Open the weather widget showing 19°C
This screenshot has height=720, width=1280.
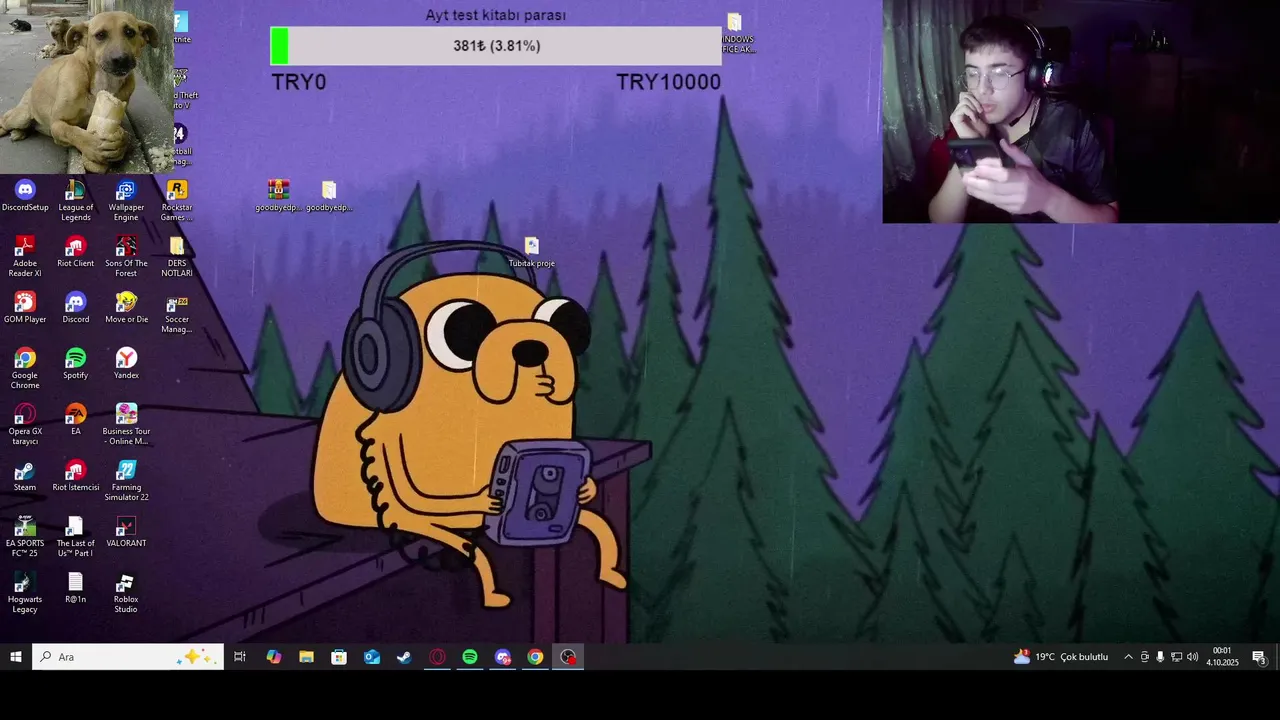click(1061, 657)
